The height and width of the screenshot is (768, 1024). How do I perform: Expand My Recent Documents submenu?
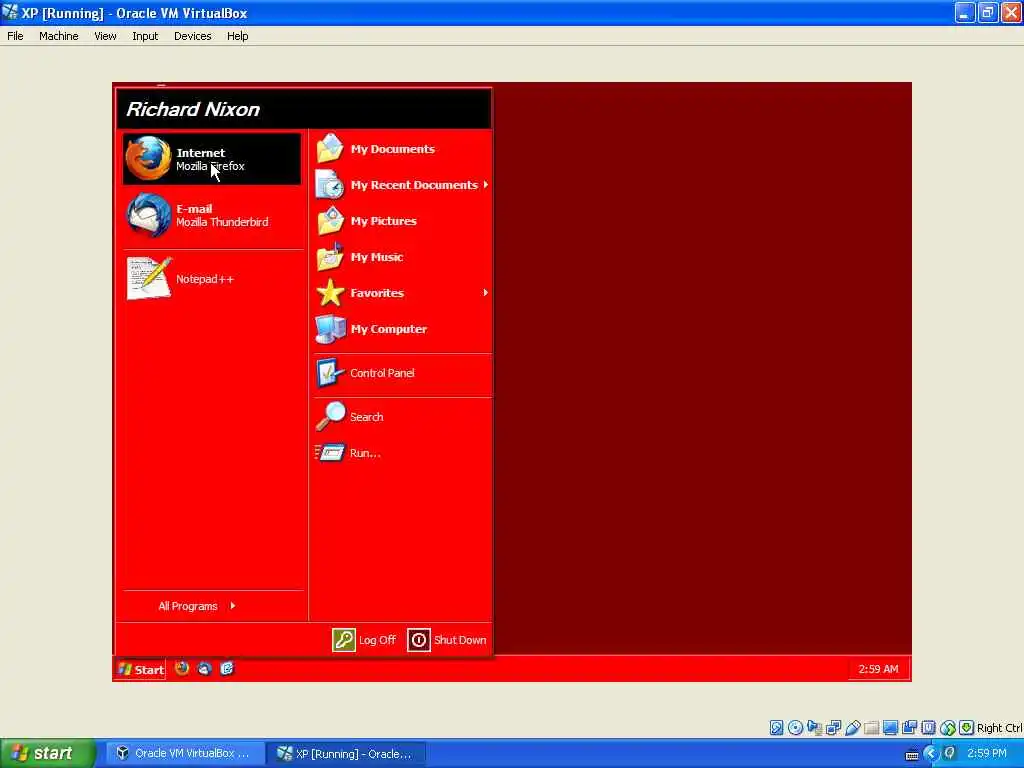(402, 185)
